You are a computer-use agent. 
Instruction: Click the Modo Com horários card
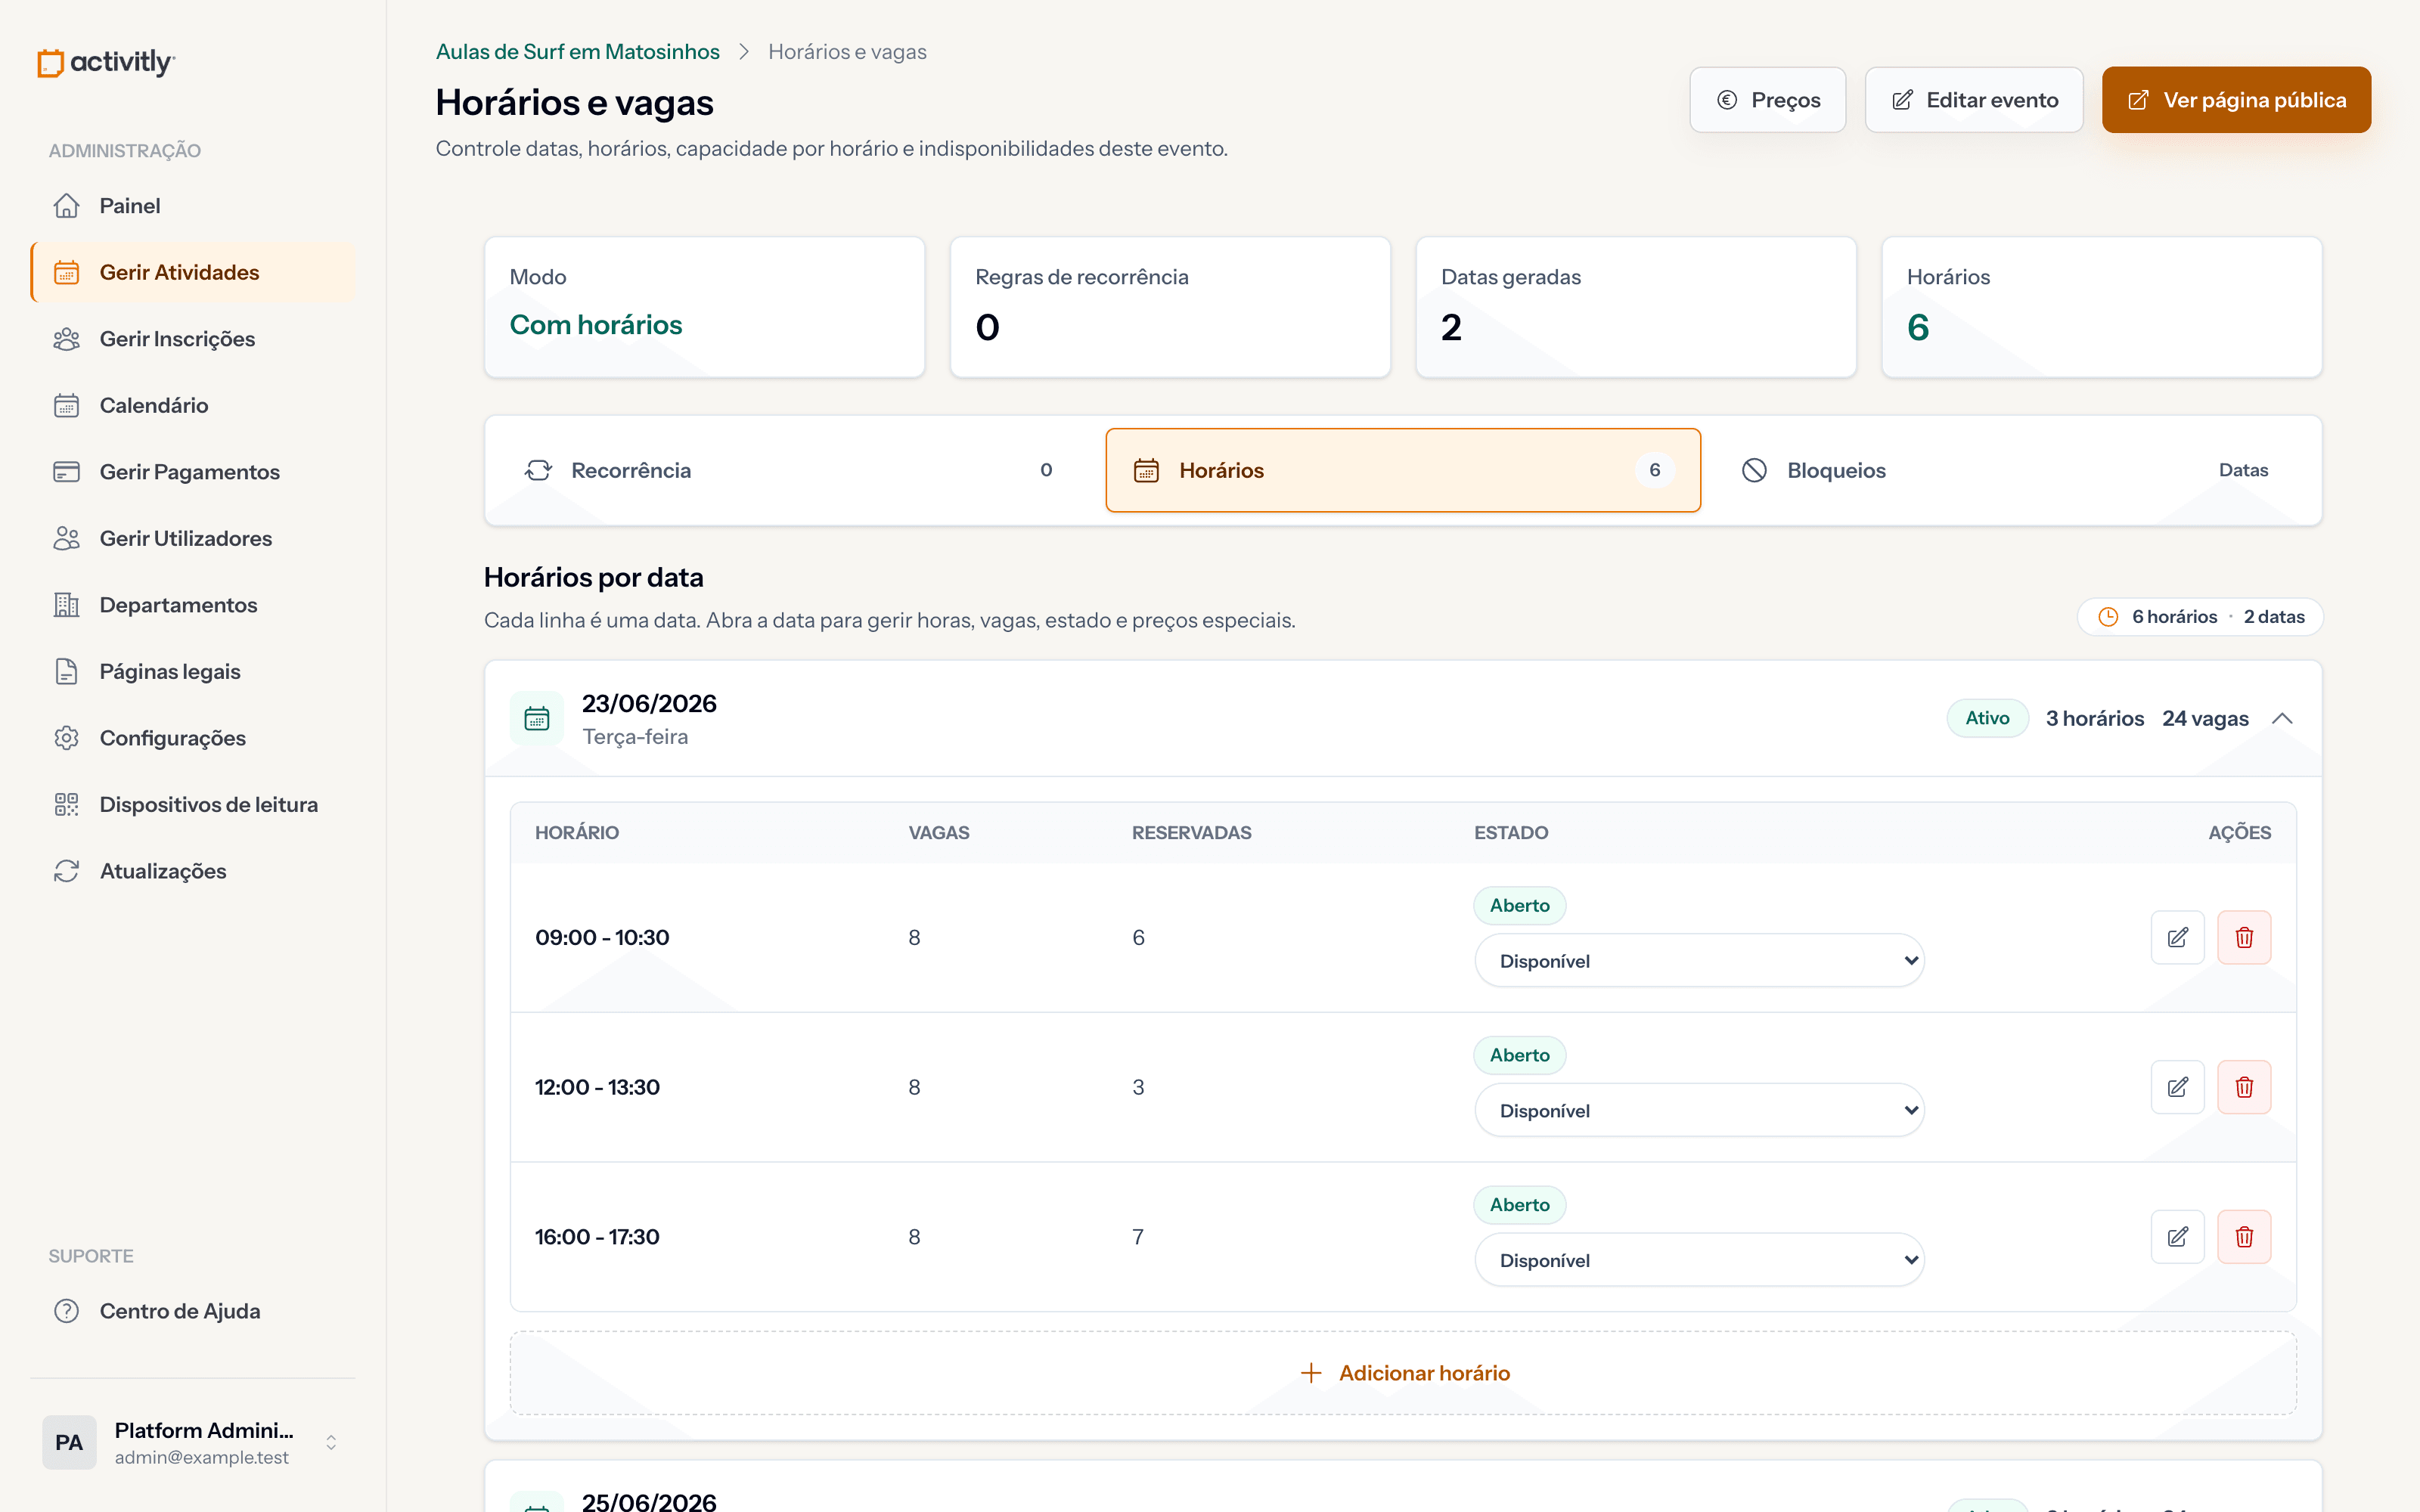click(704, 307)
